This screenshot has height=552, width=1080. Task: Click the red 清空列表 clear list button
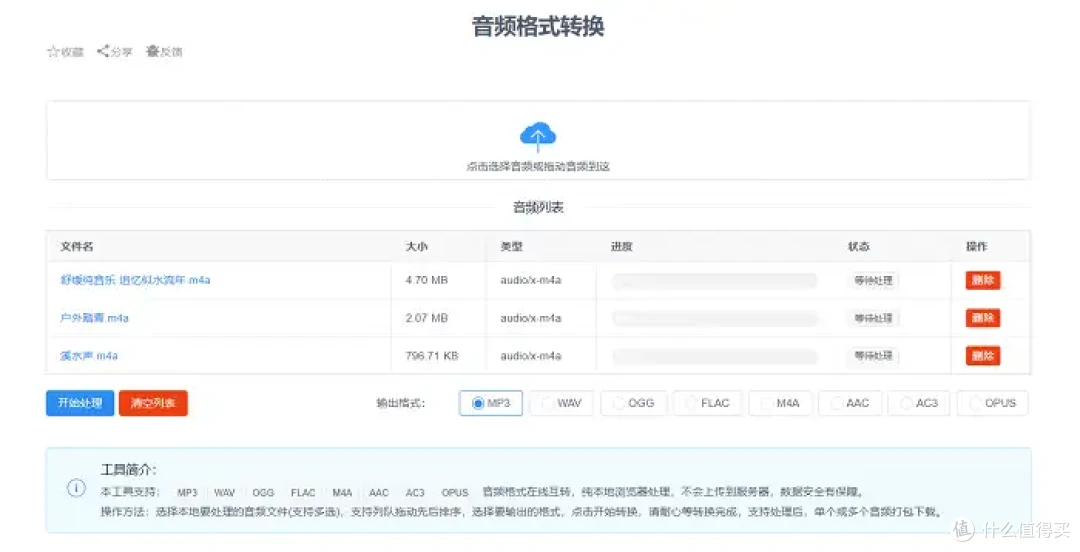(x=153, y=403)
